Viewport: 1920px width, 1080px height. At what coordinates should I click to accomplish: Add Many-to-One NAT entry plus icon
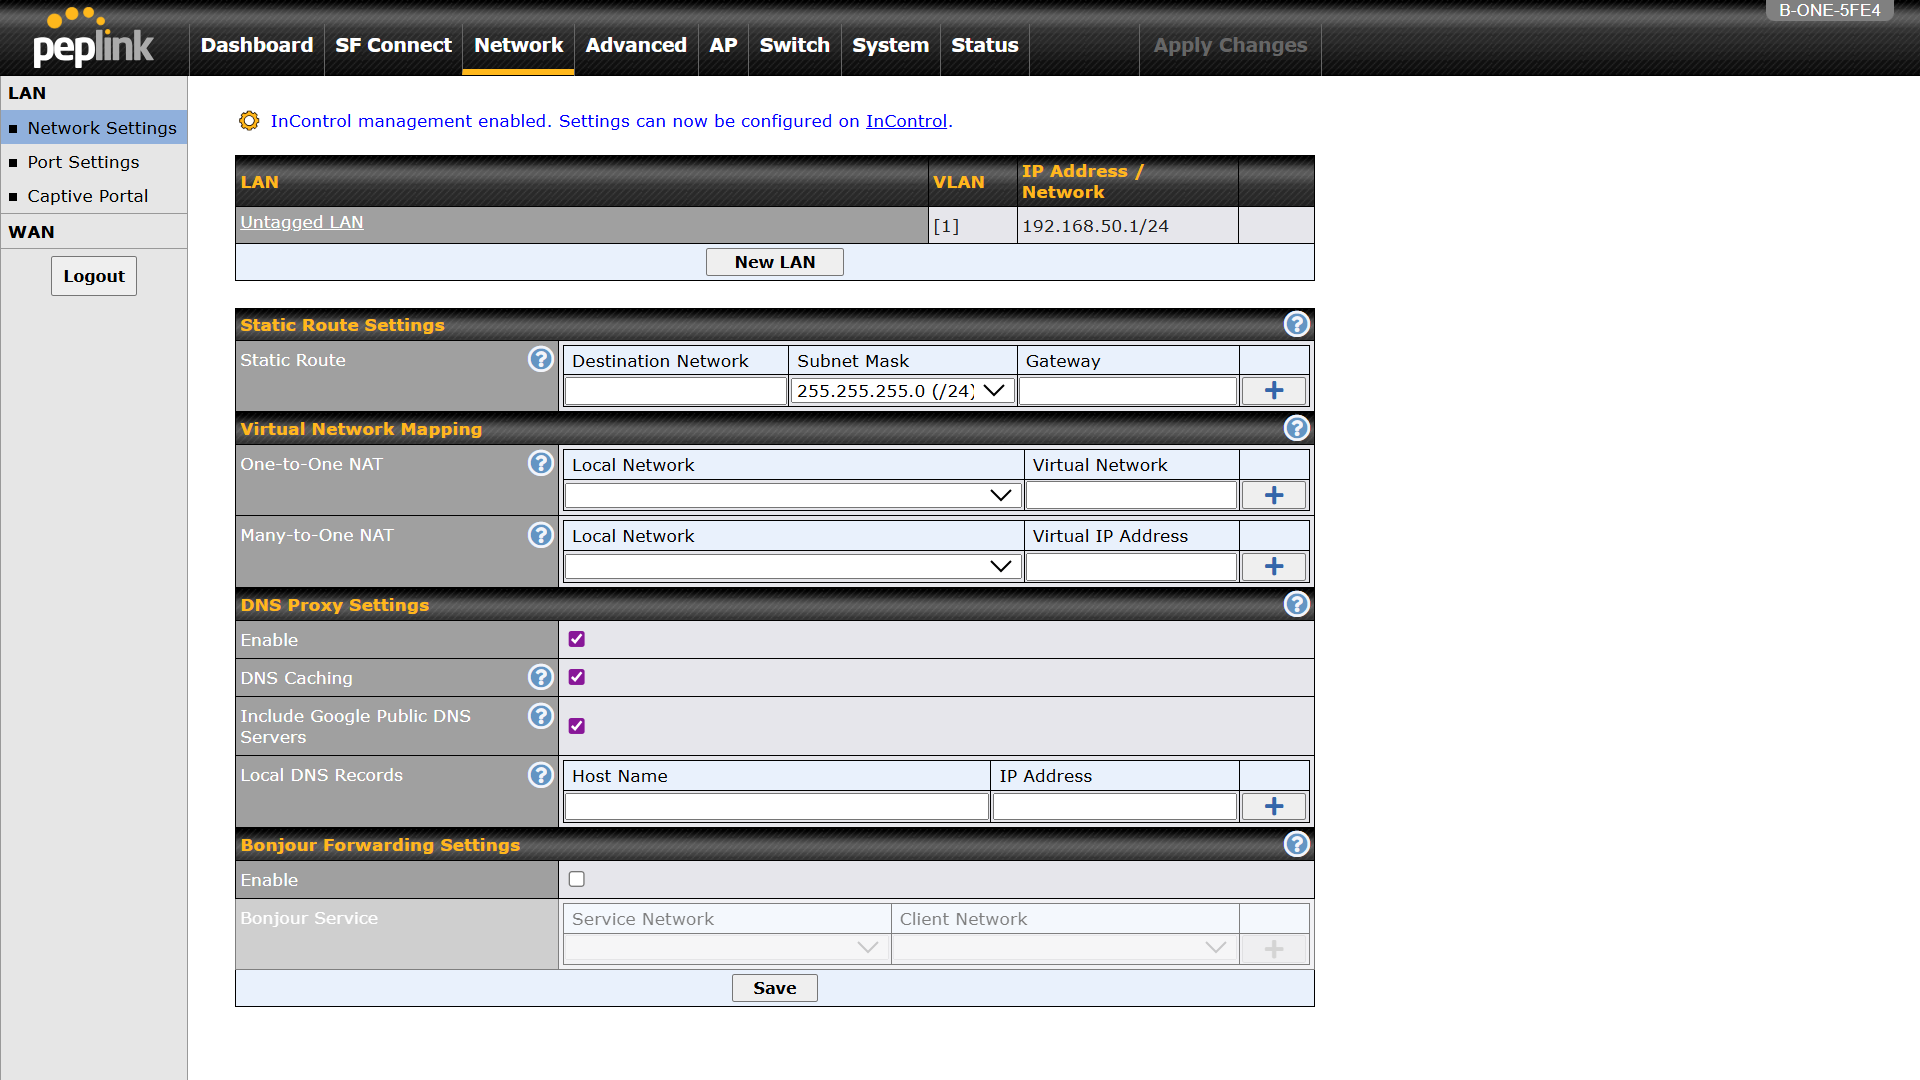(x=1273, y=567)
